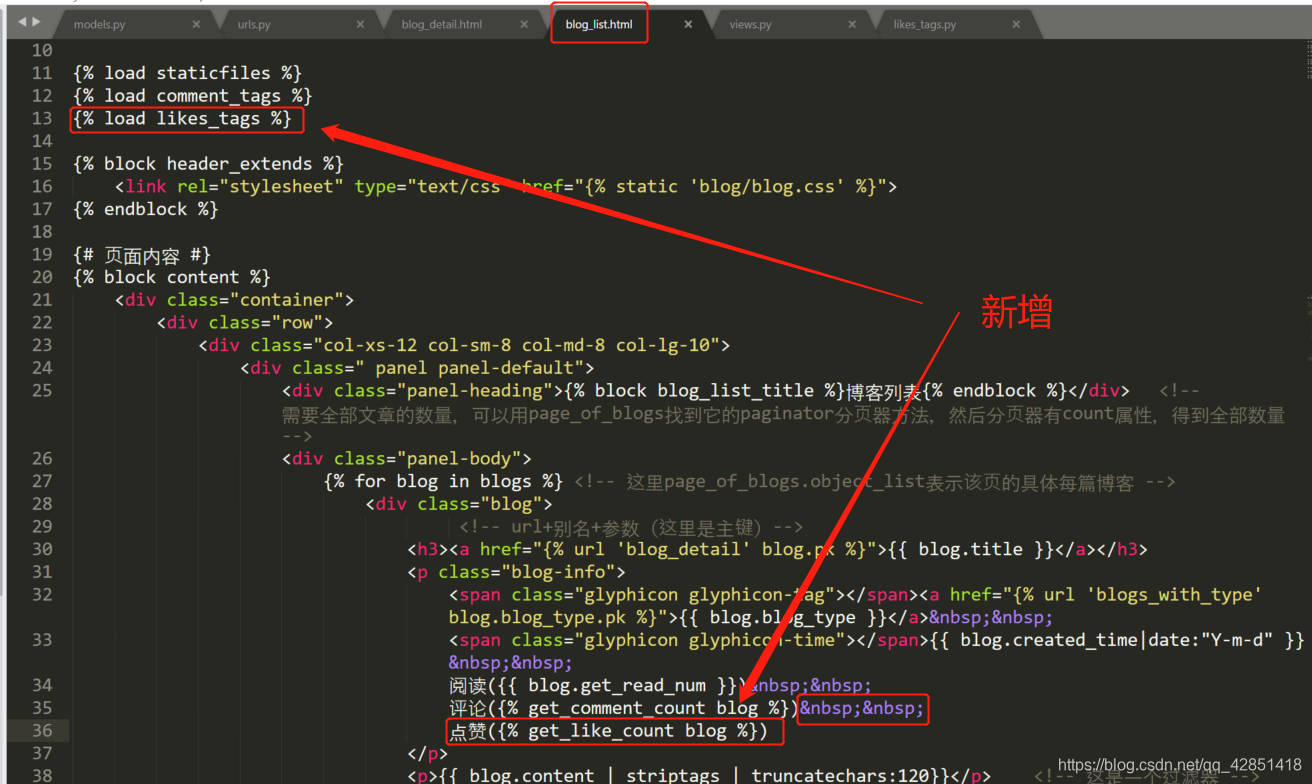Screen dimensions: 1312x784
Task: Open the urls.py tab
Action: click(x=254, y=24)
